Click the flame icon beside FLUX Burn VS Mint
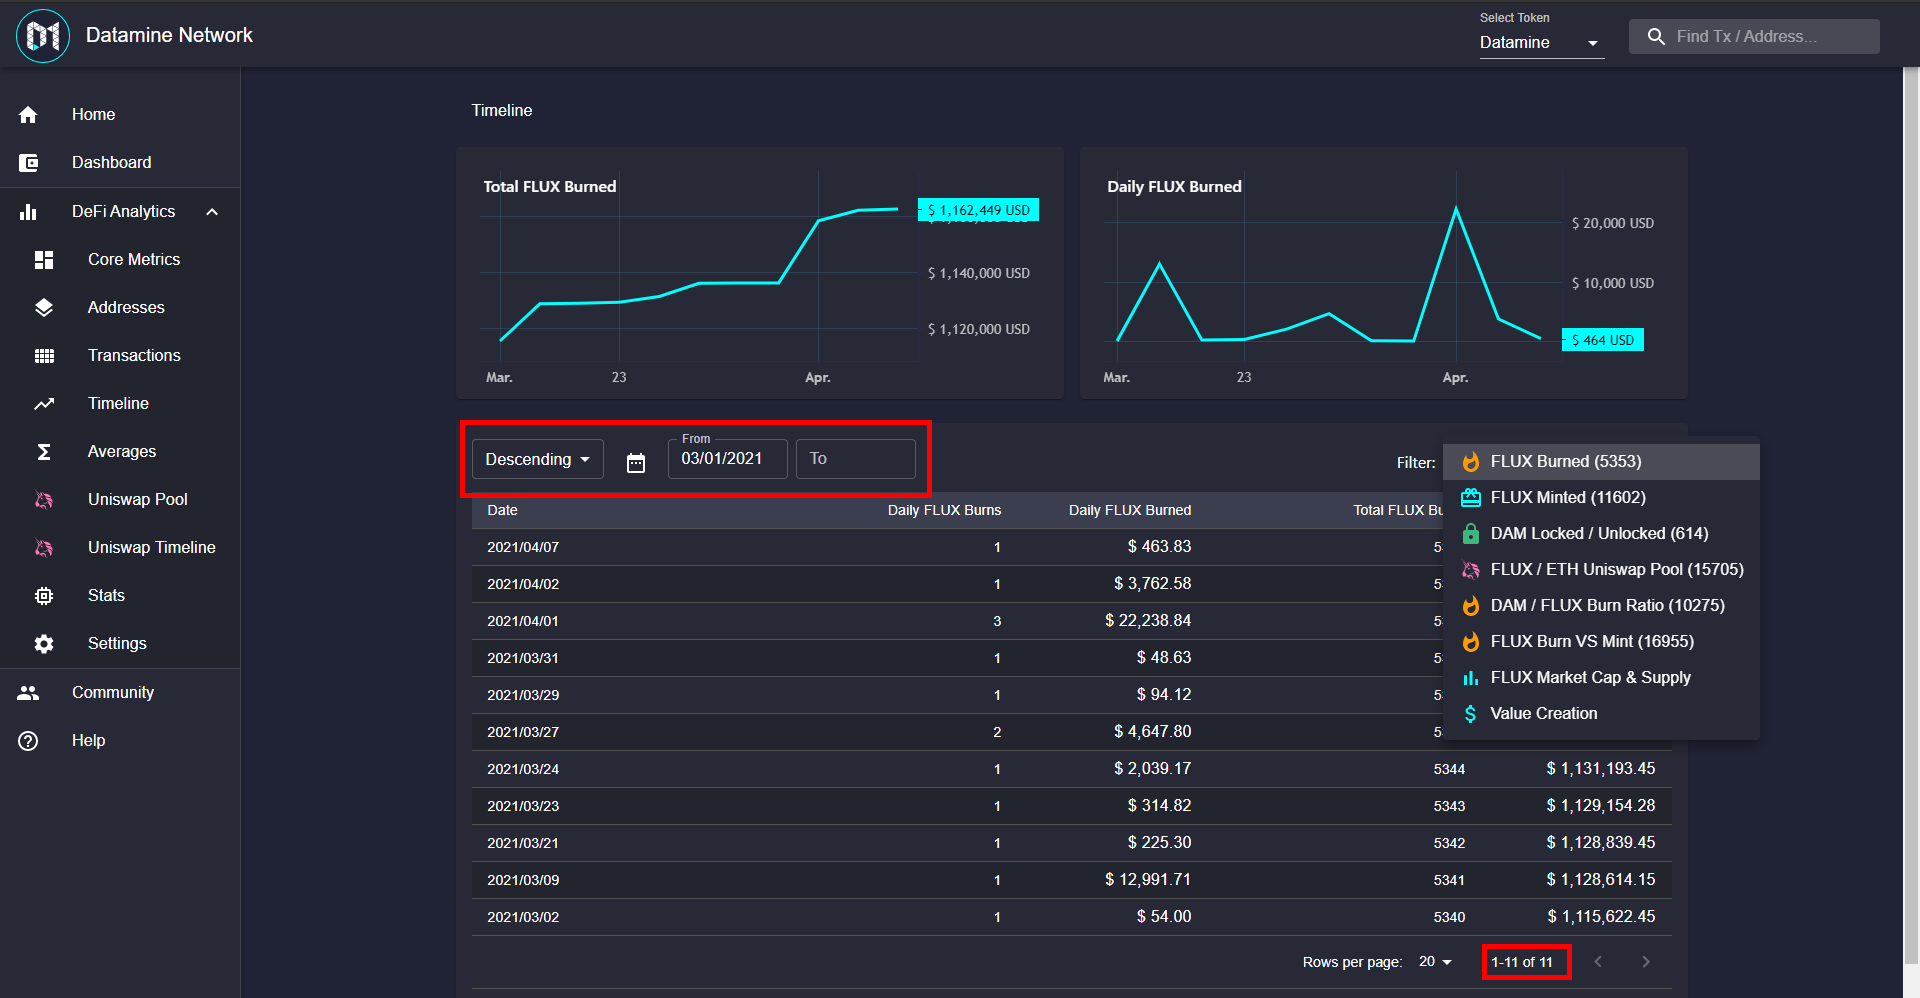The image size is (1920, 998). pyautogui.click(x=1471, y=642)
